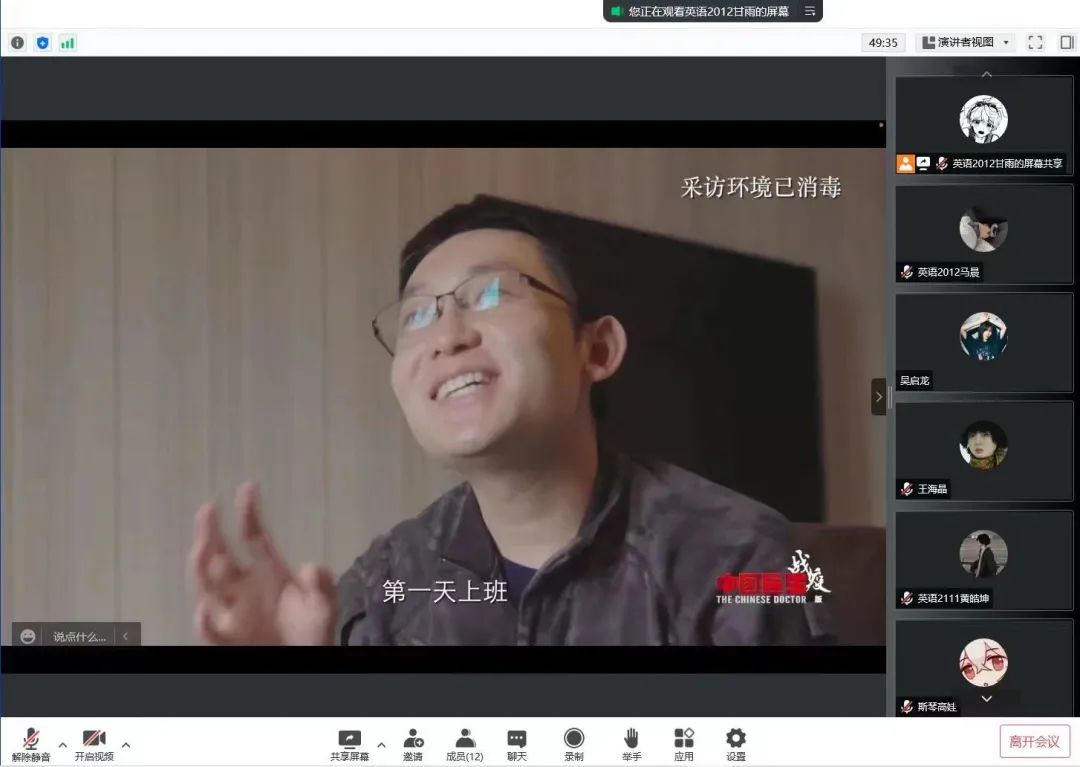
Task: Open the 演讲者视图 view dropdown
Action: coord(966,42)
